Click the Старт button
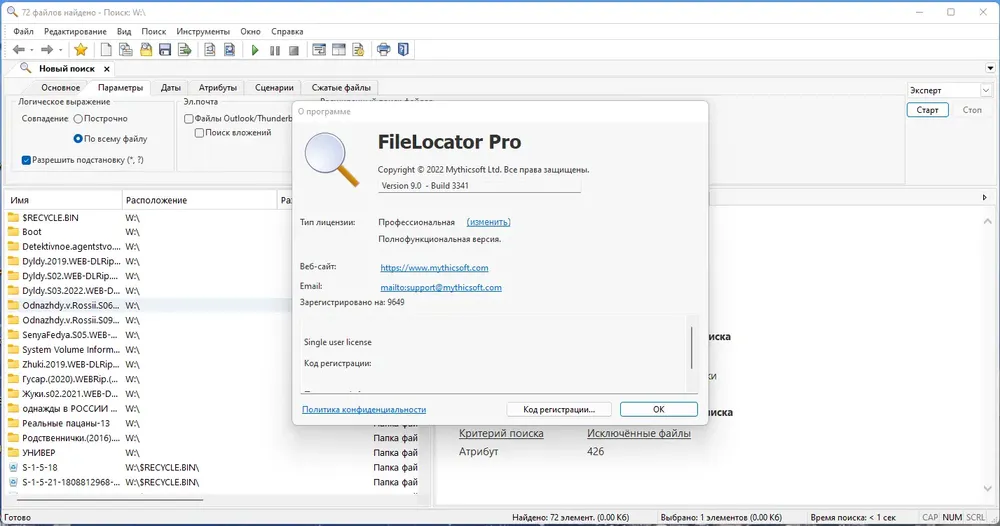Screen dimensions: 1000x526 [927, 110]
